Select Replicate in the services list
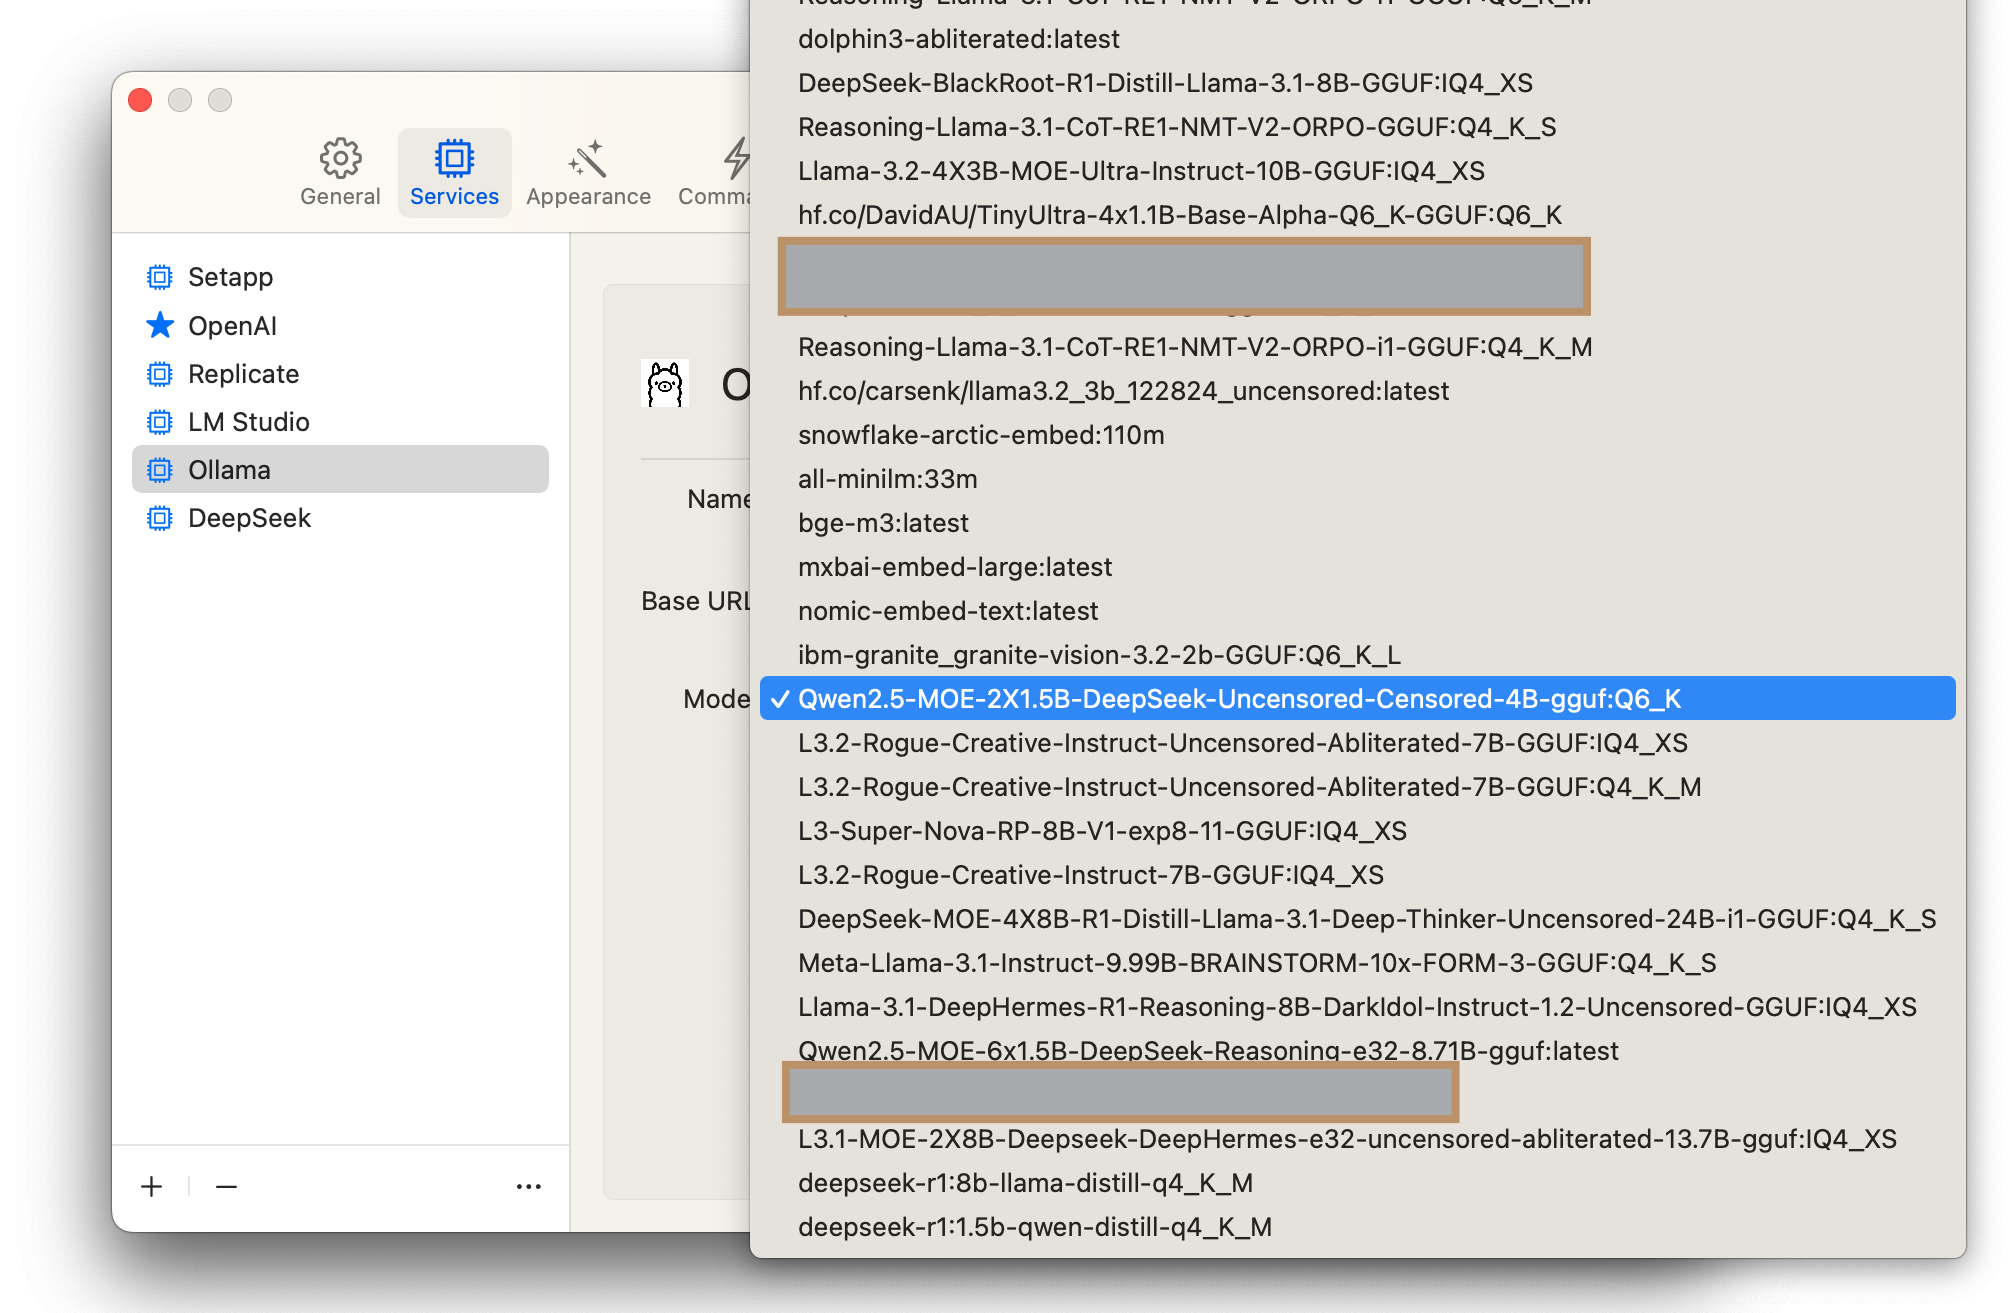The image size is (2012, 1313). [x=340, y=374]
